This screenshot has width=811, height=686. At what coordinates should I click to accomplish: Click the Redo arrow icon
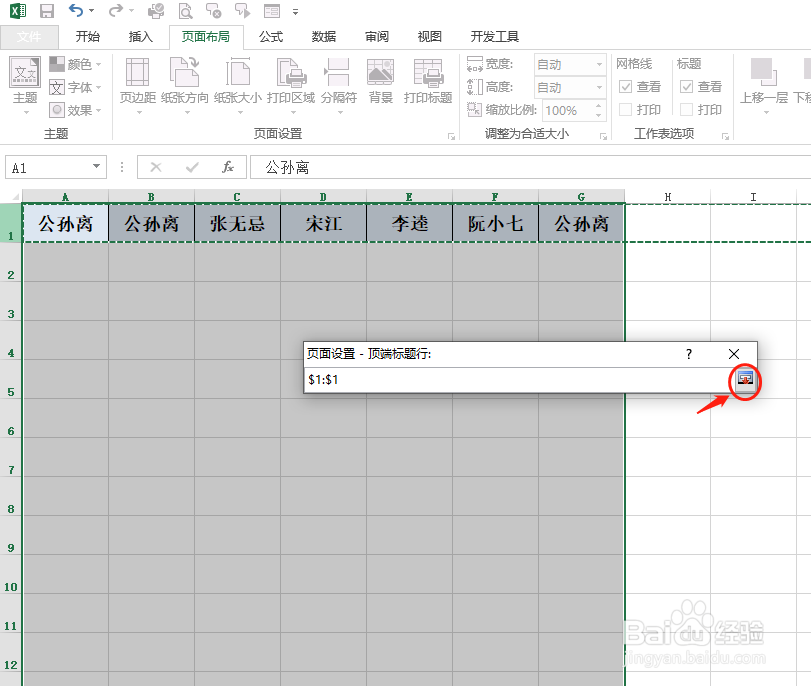pyautogui.click(x=116, y=10)
